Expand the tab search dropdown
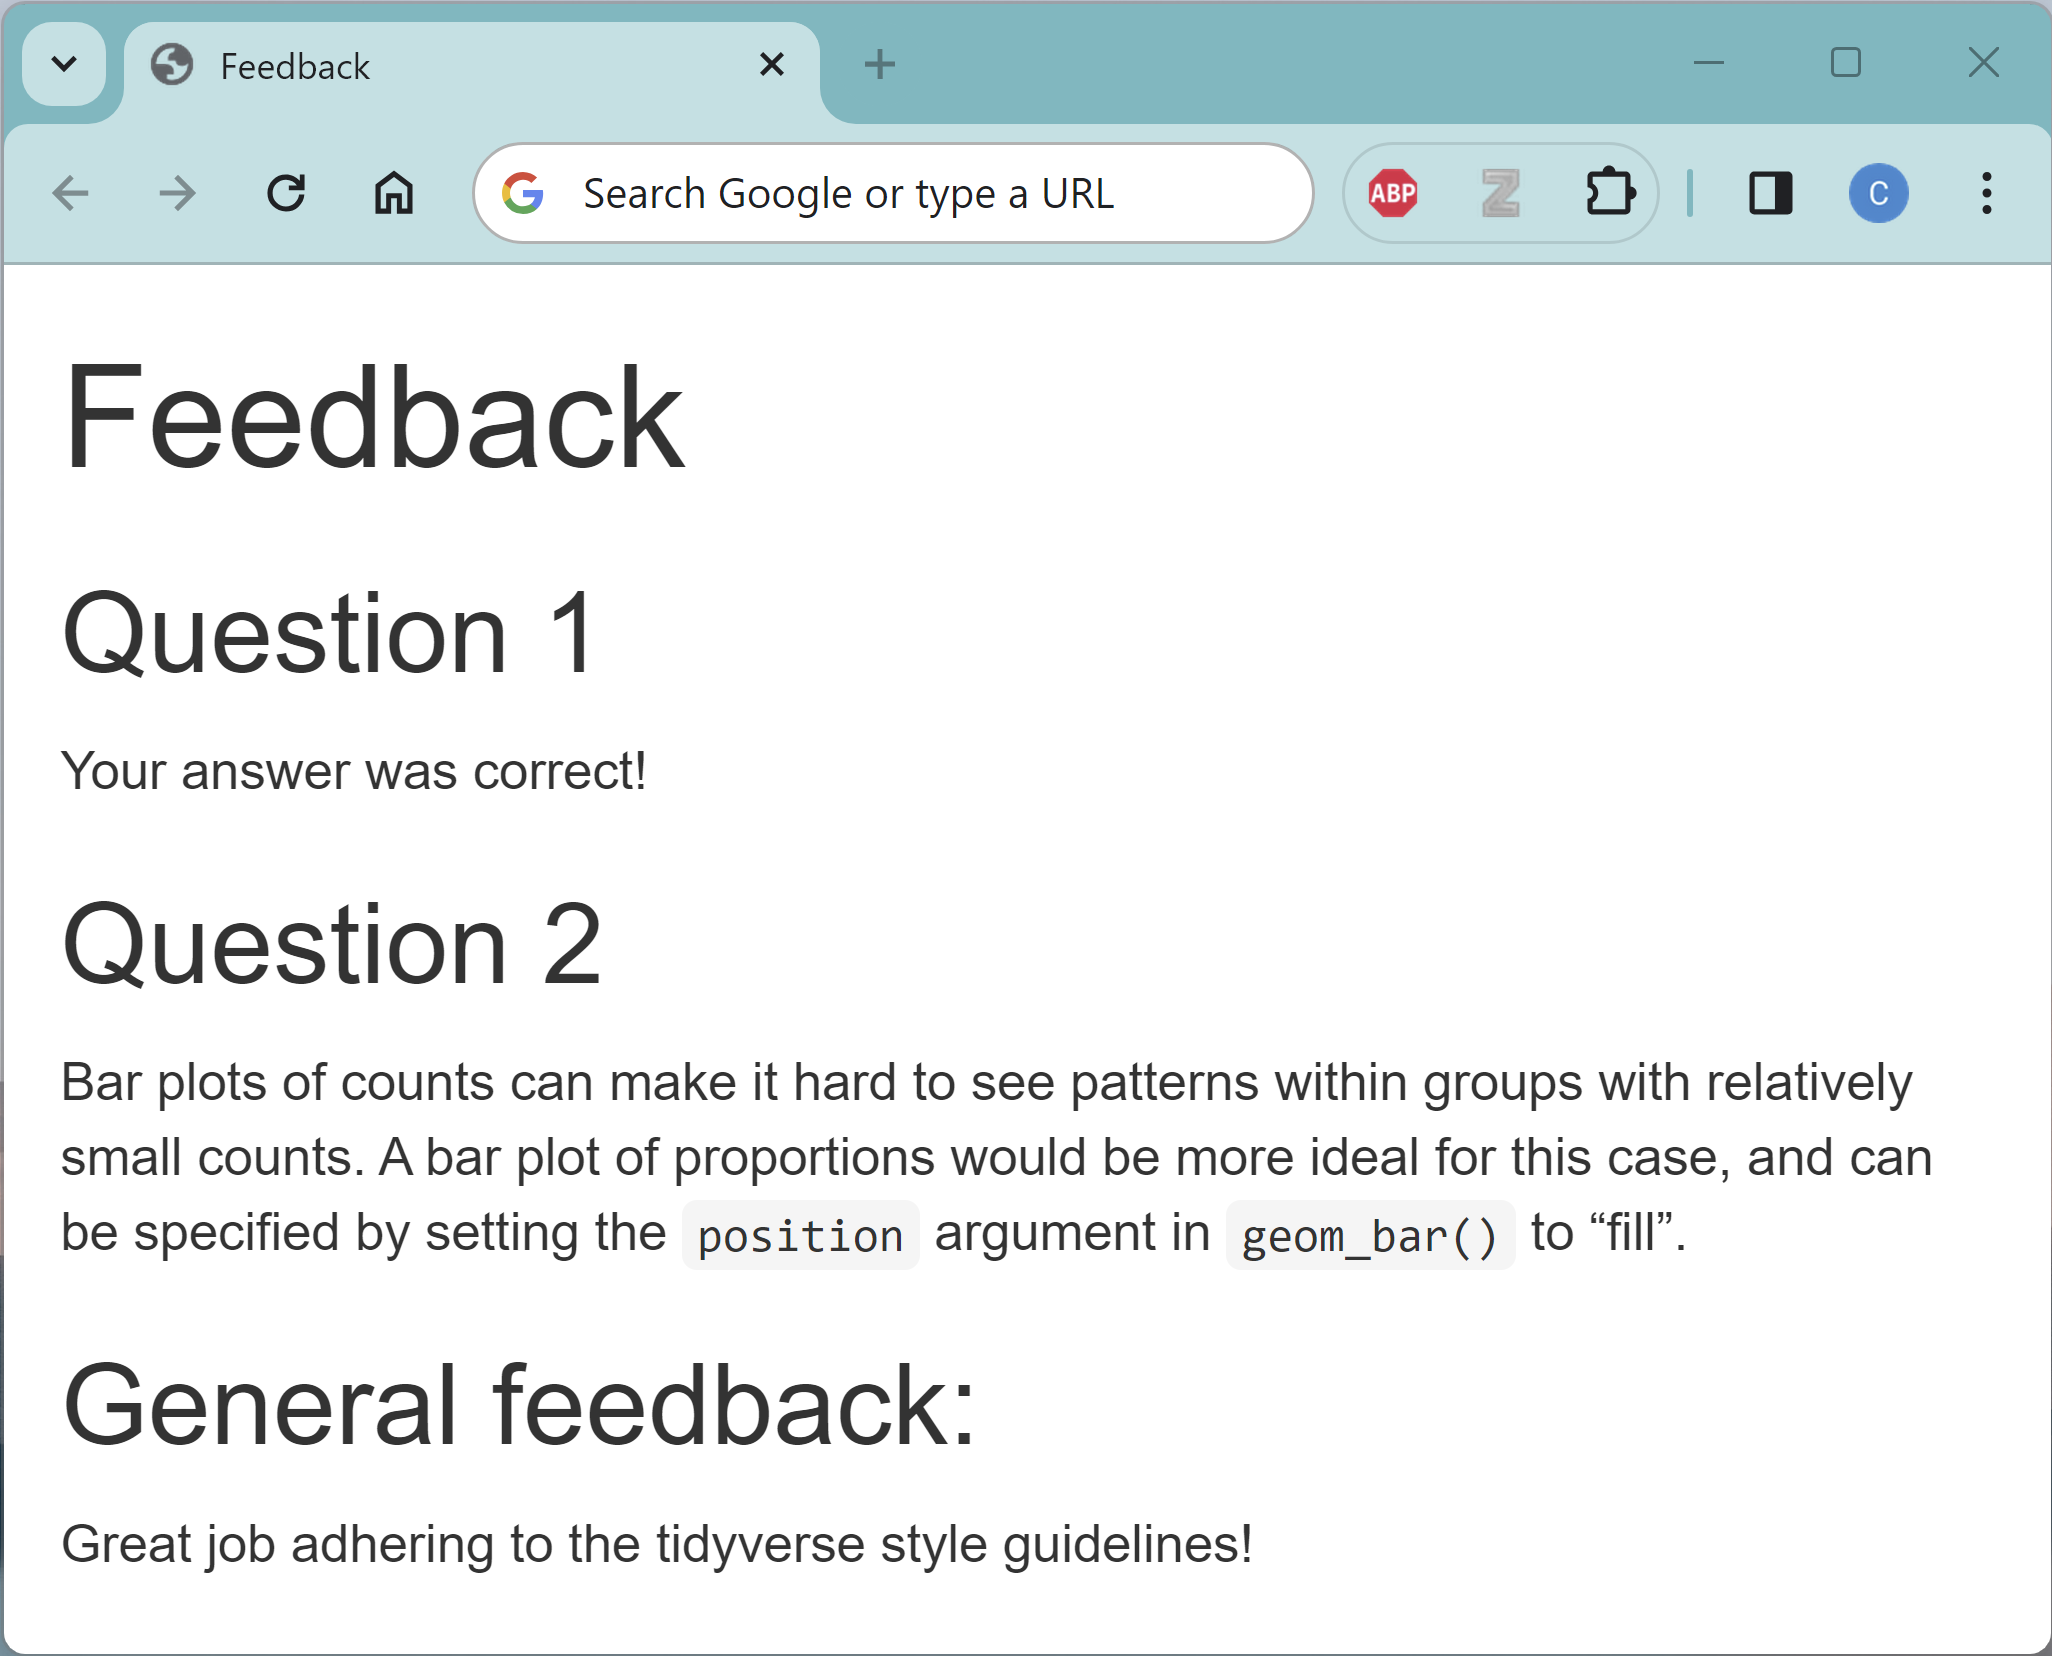 coord(64,65)
